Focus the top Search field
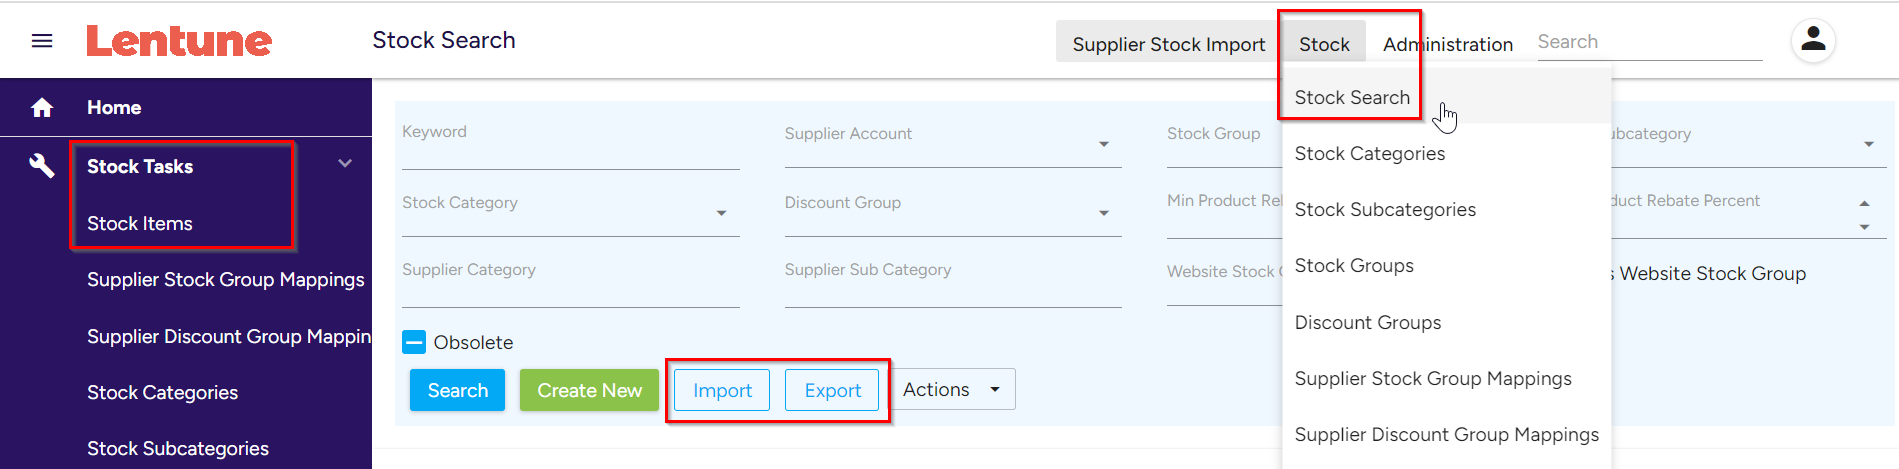Viewport: 1899px width, 469px height. point(1649,42)
